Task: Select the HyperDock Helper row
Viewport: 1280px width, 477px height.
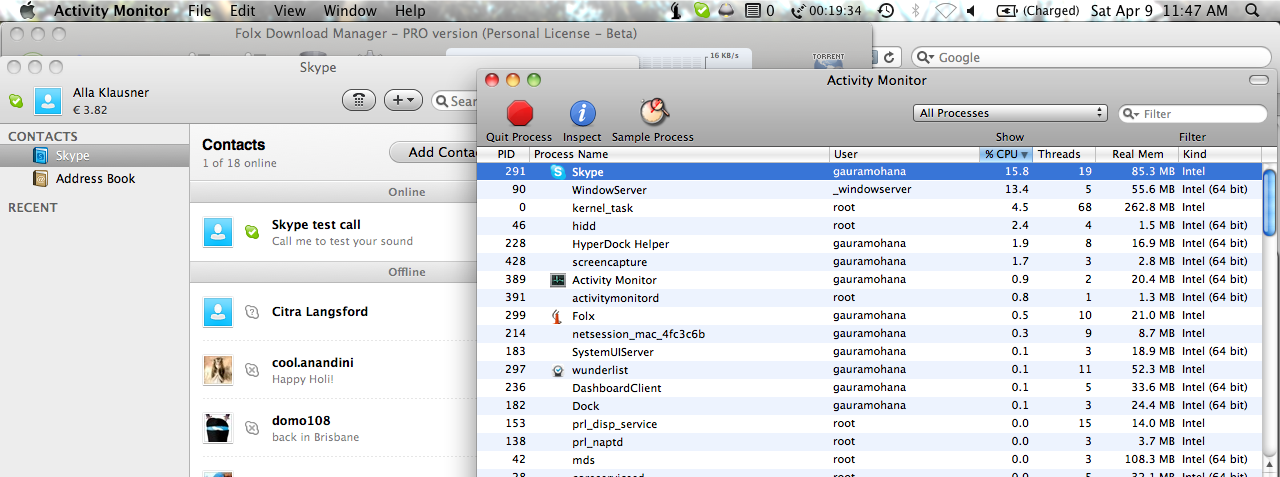Action: (x=869, y=244)
